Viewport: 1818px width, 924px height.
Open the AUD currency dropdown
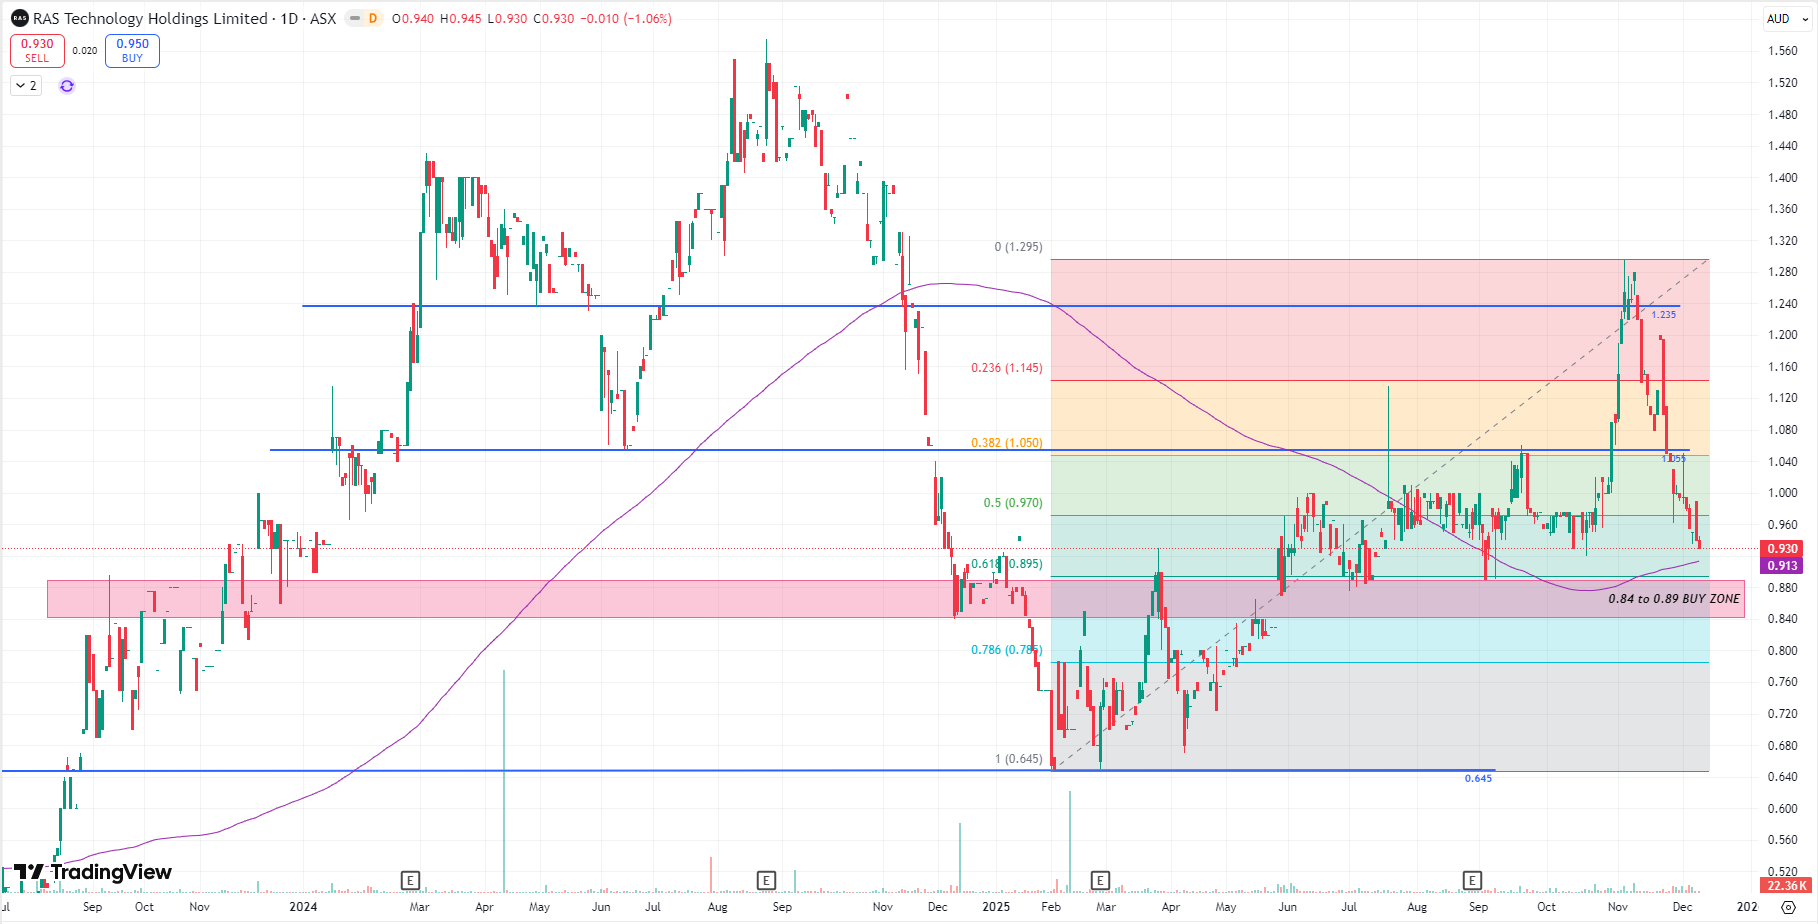click(1786, 19)
